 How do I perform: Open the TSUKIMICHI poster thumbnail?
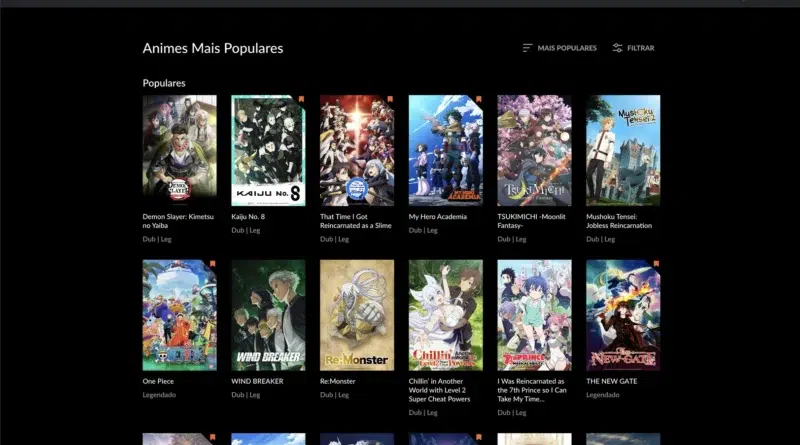point(535,151)
